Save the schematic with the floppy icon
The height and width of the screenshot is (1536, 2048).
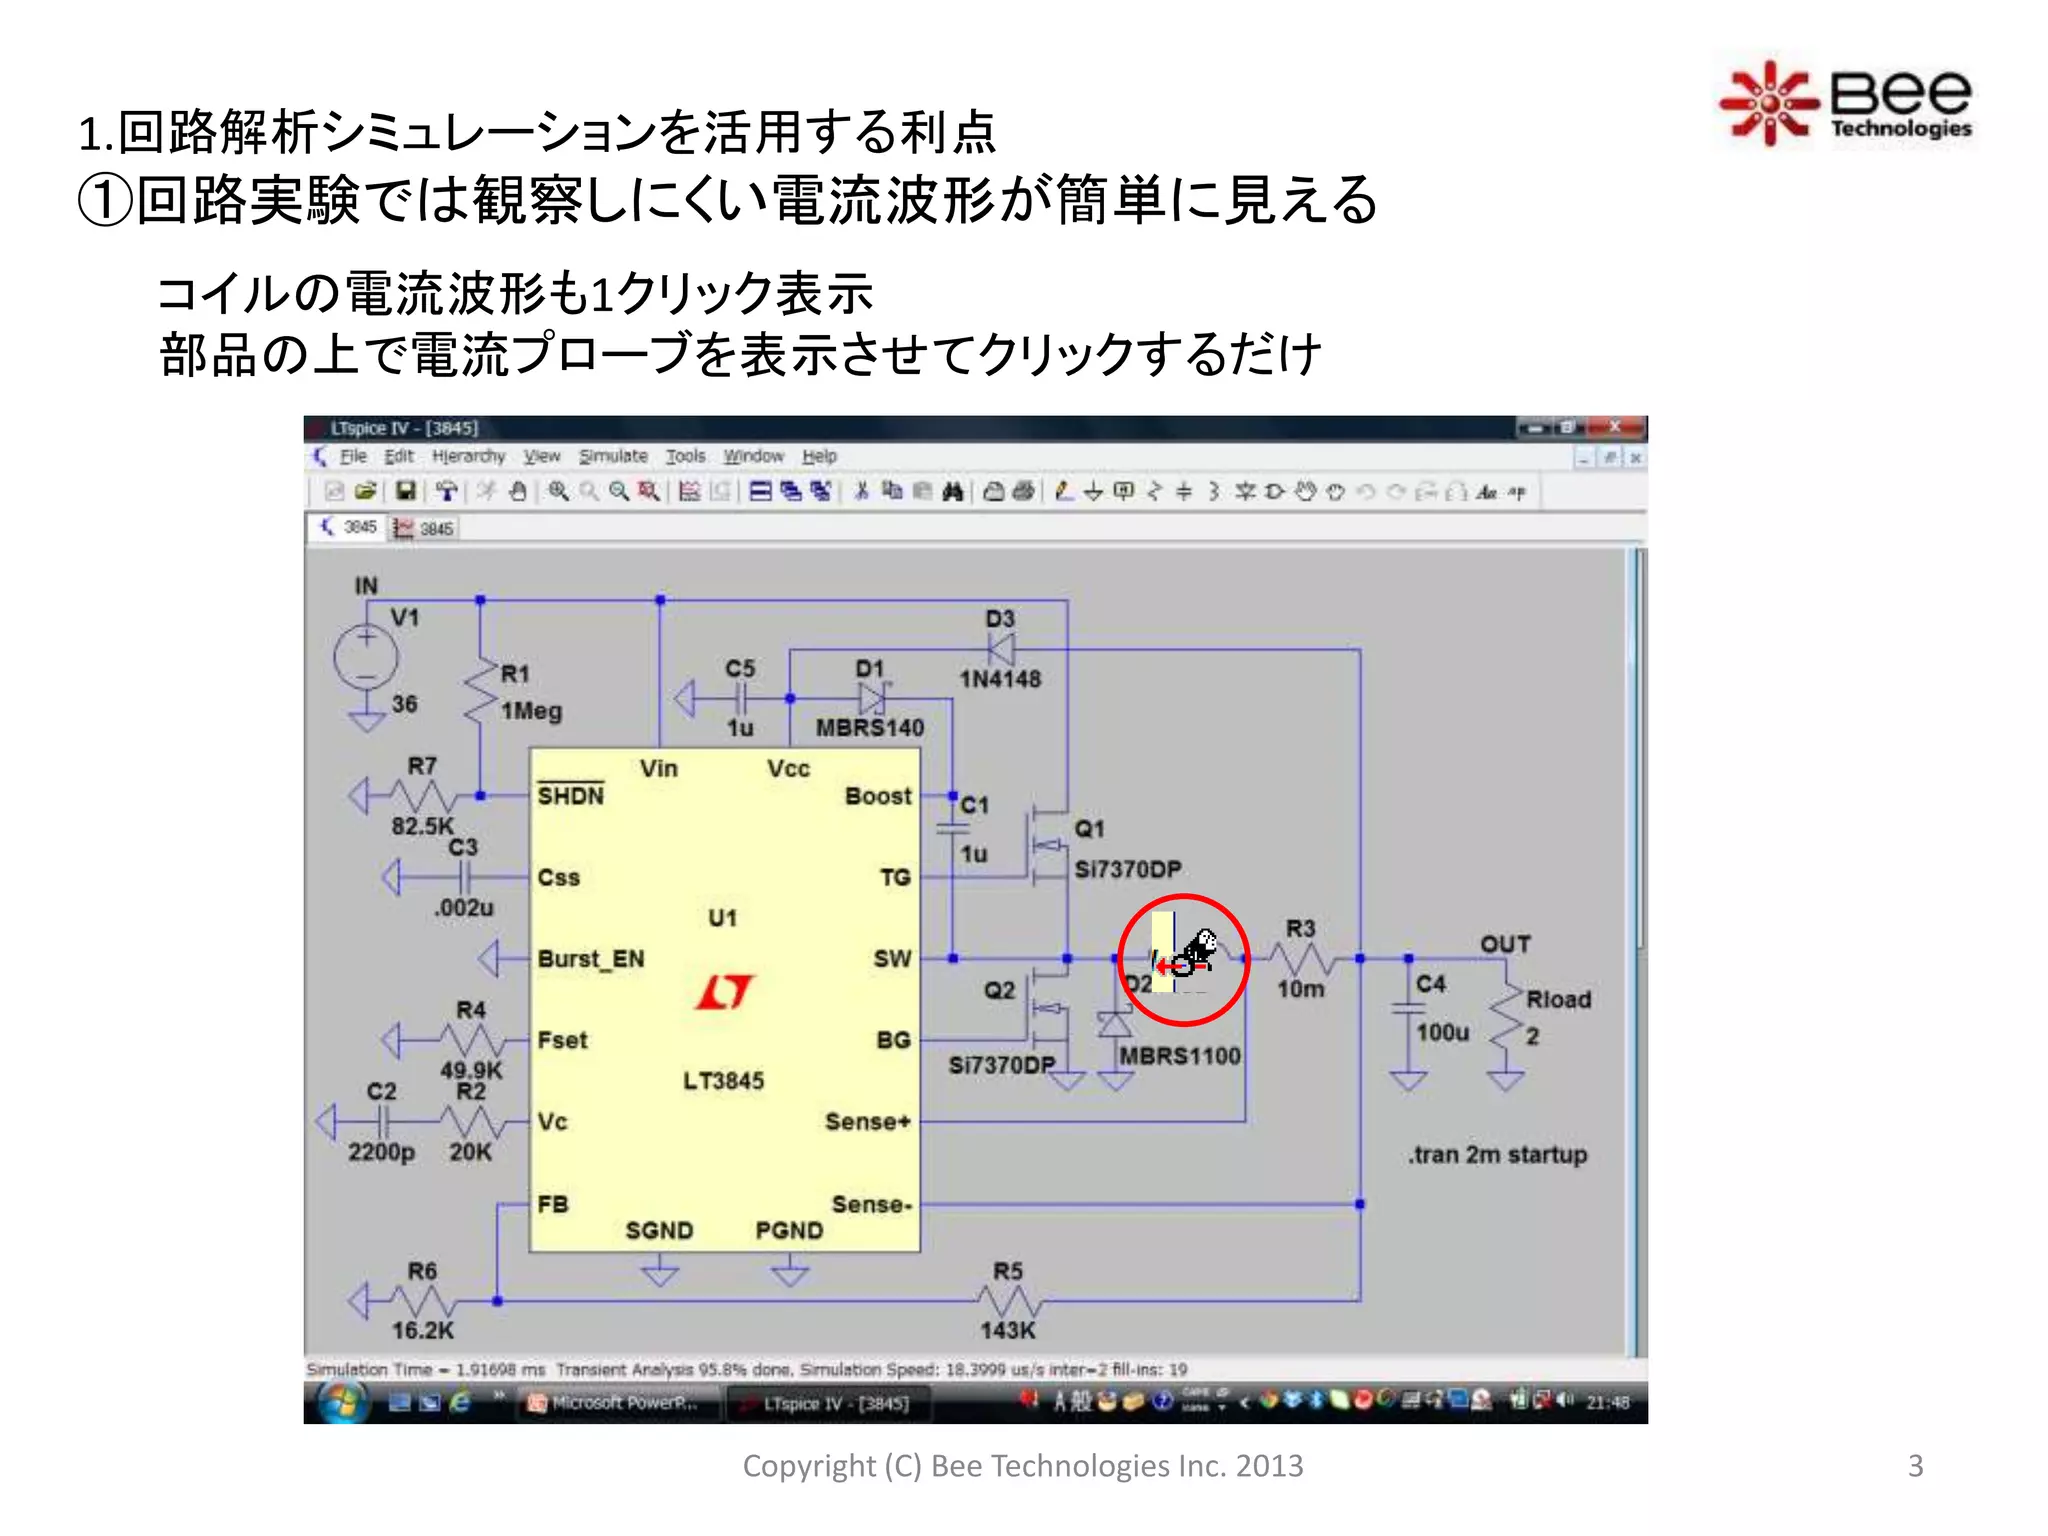[405, 491]
